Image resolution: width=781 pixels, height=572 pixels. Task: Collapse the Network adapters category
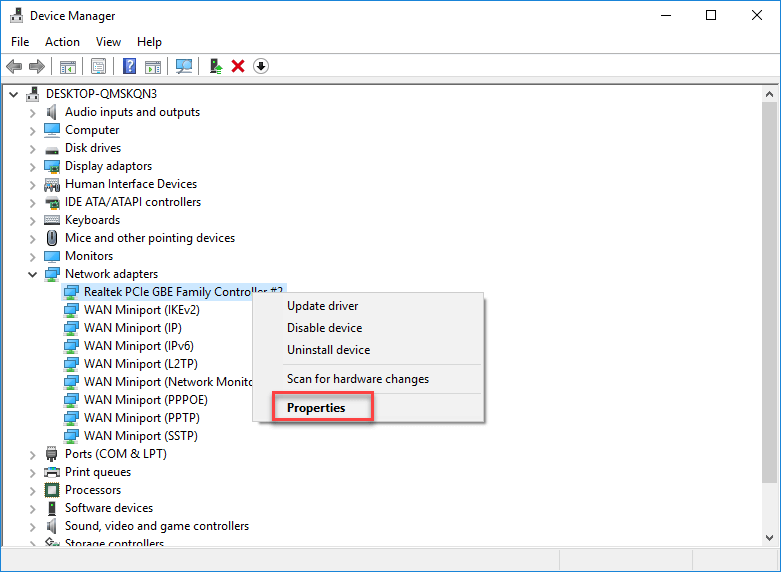click(x=32, y=274)
